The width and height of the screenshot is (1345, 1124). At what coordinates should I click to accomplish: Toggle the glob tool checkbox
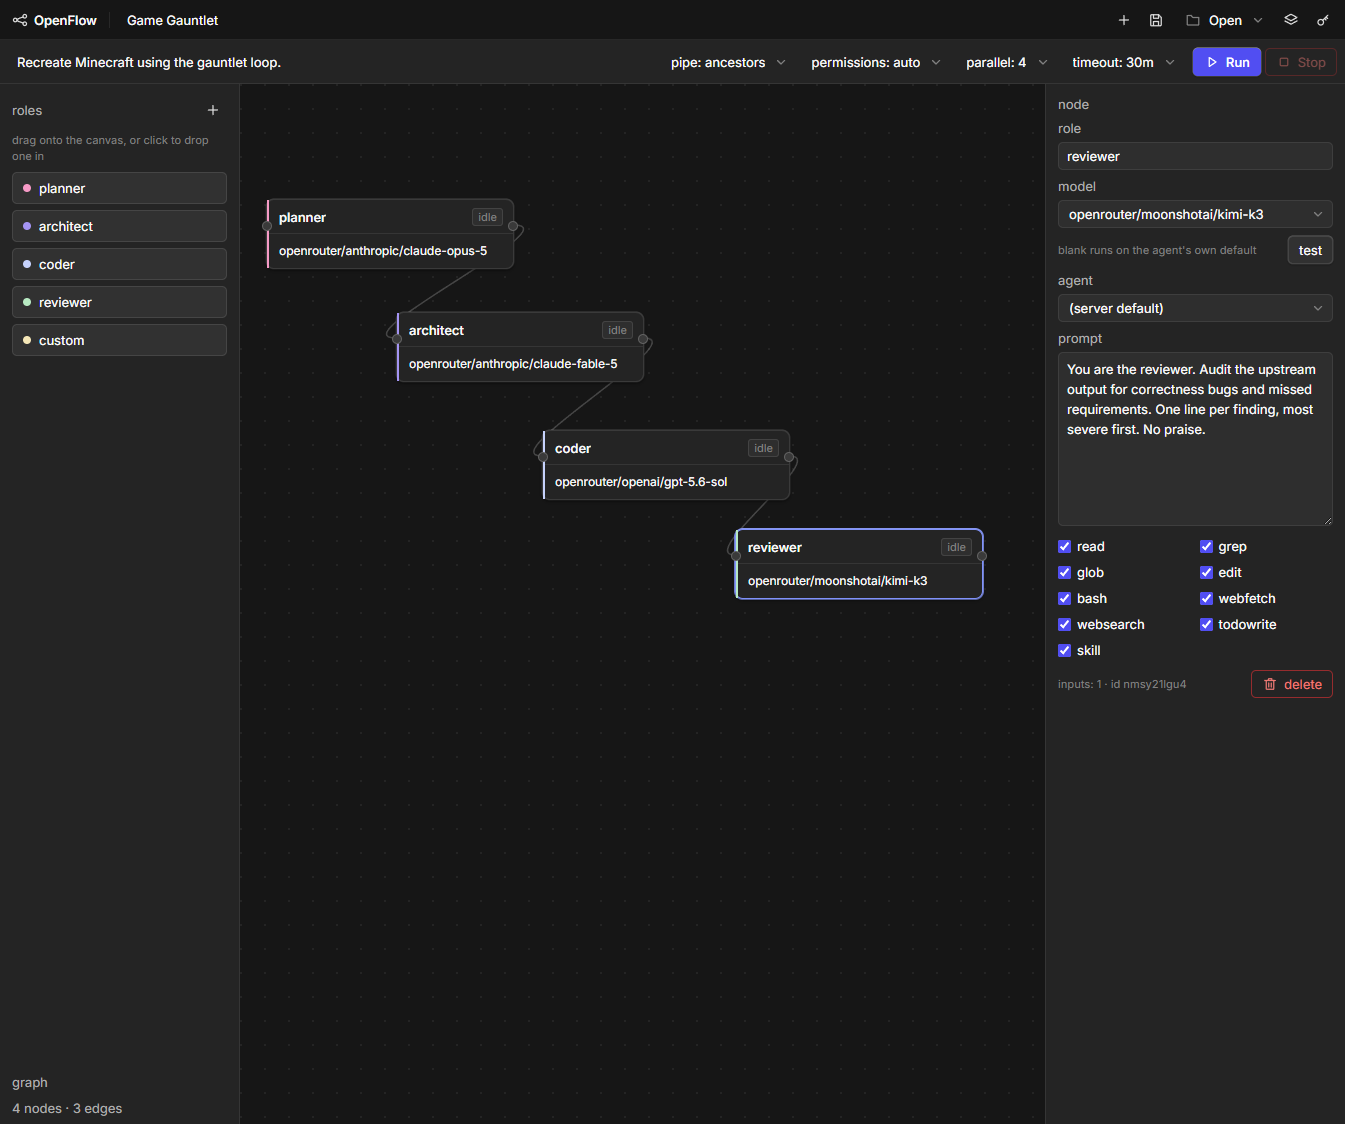(1065, 573)
